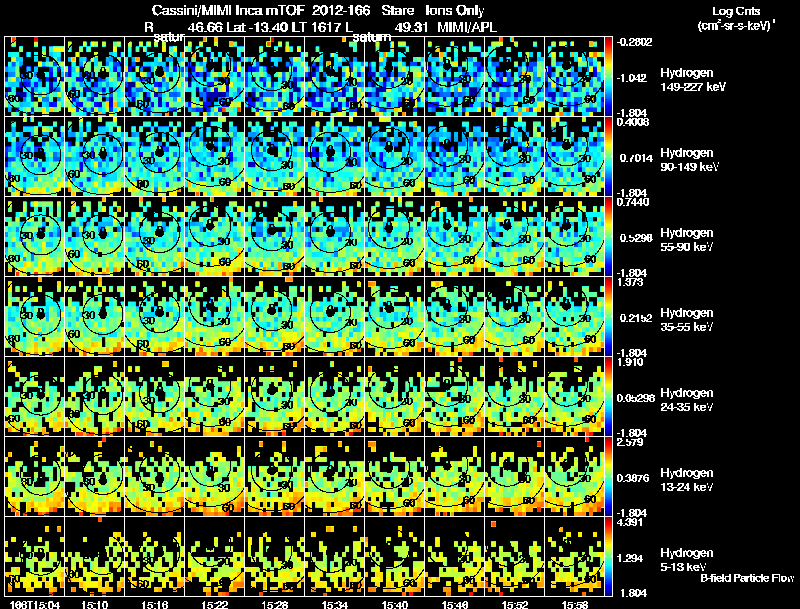The height and width of the screenshot is (609, 800).
Task: Click the 15:10 time axis label
Action: point(94,605)
